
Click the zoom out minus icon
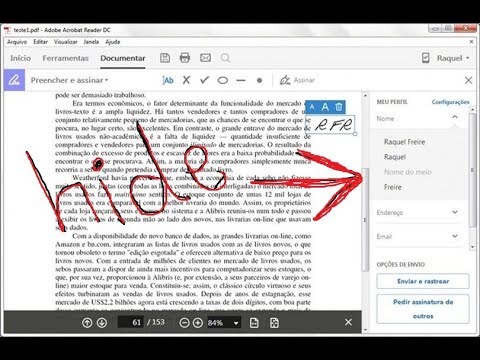(184, 323)
